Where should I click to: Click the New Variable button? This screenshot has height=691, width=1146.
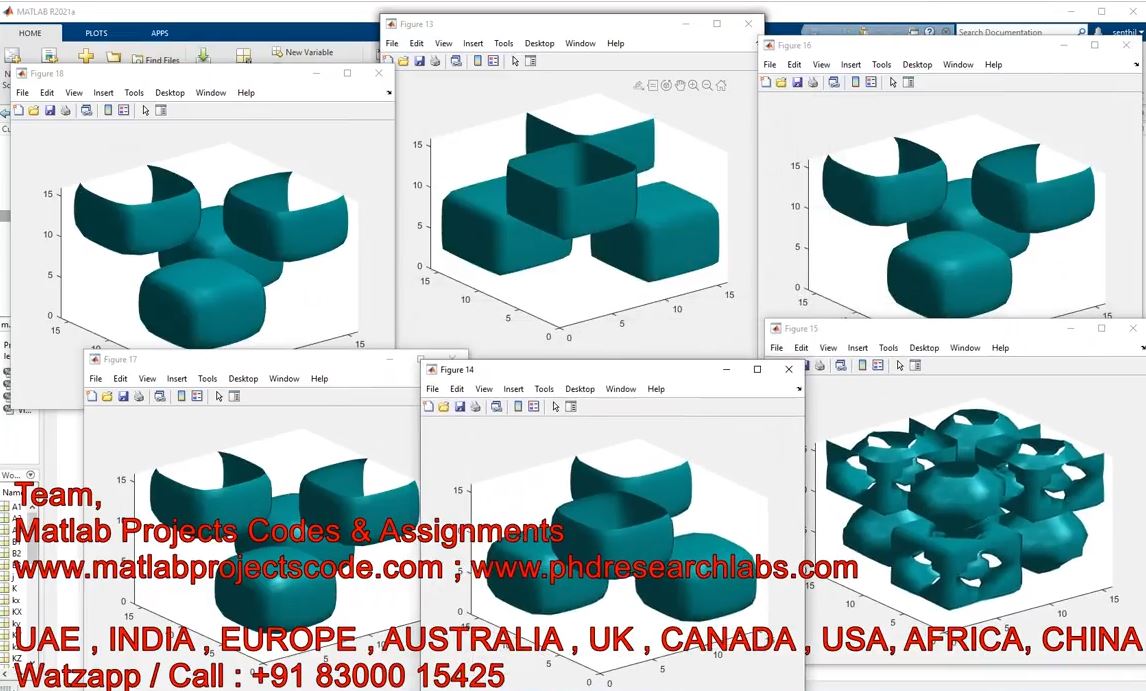[x=303, y=52]
